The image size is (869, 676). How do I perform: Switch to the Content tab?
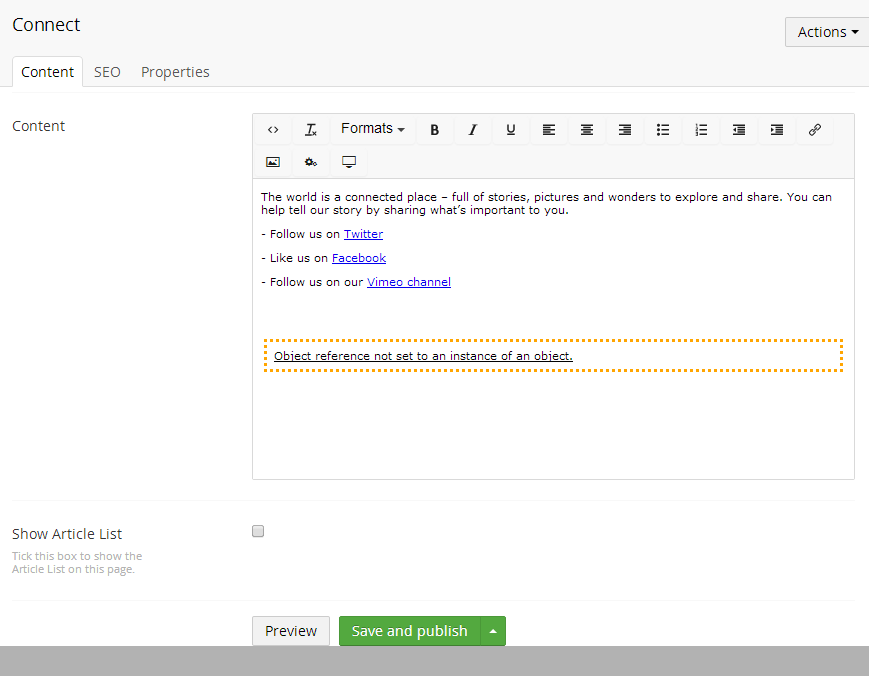point(48,72)
